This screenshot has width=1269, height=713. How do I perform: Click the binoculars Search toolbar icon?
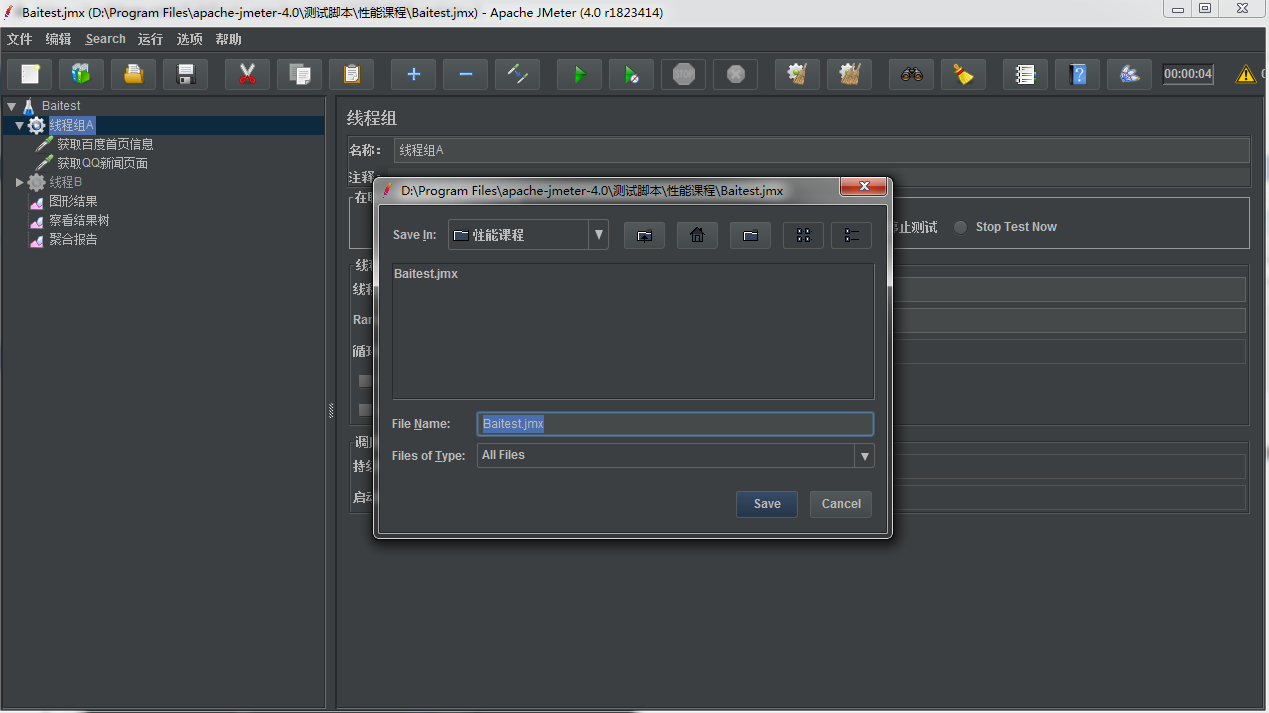point(911,74)
